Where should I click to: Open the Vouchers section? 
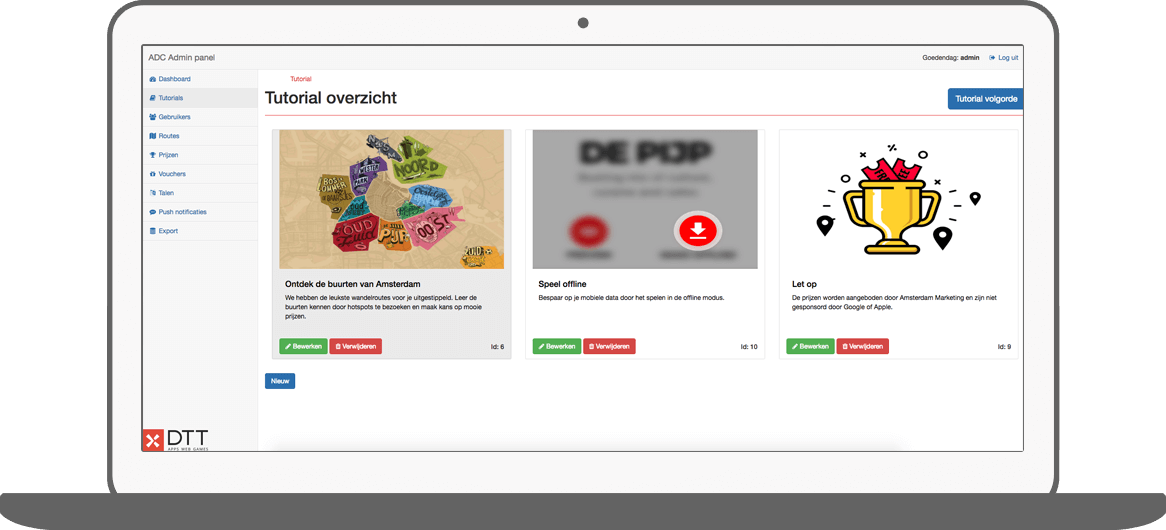click(x=200, y=174)
